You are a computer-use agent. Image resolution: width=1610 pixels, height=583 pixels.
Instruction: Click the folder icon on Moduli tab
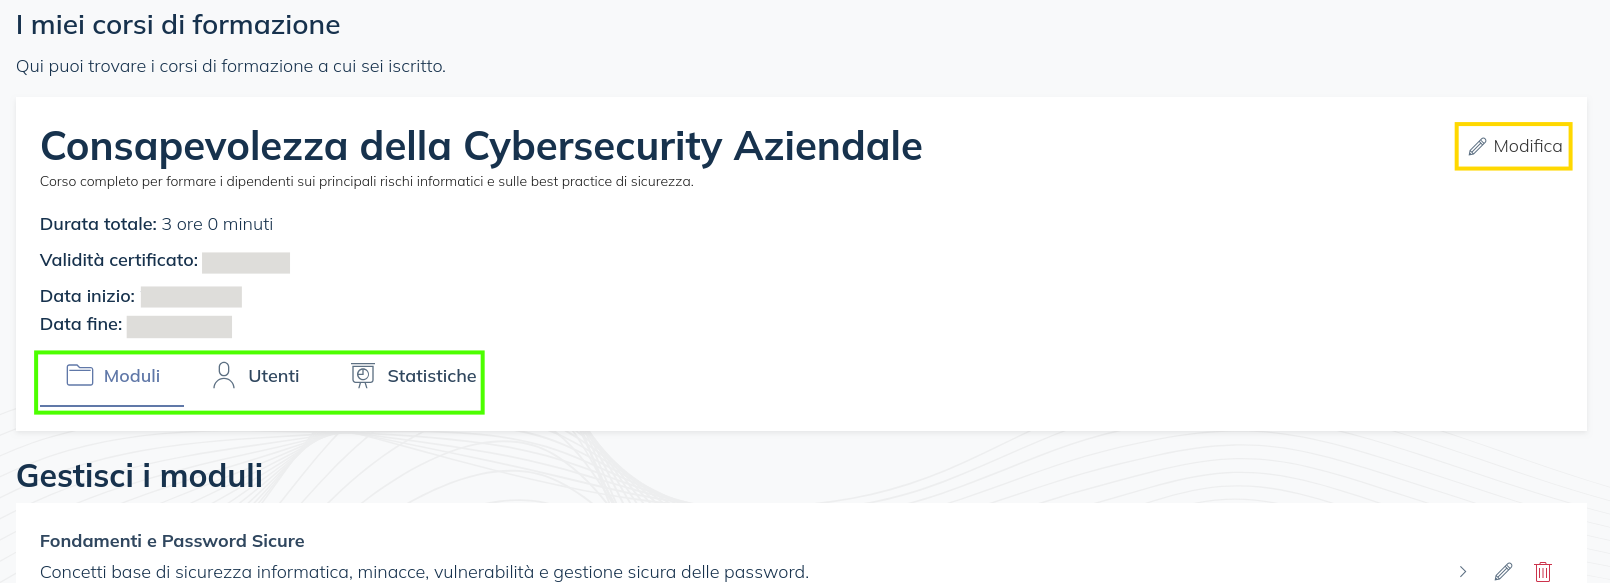[x=79, y=376]
